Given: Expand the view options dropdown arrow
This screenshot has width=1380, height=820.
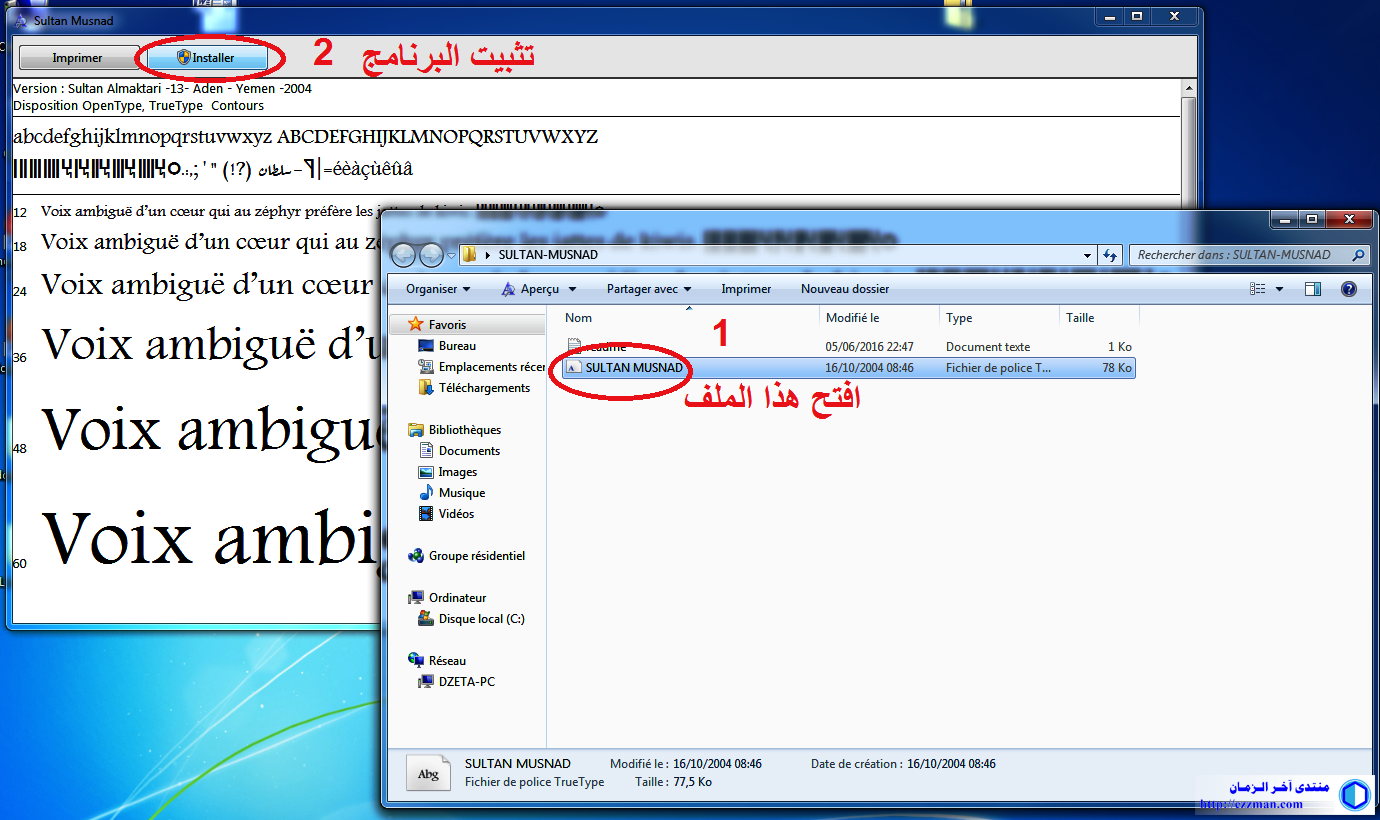Looking at the screenshot, I should (x=1279, y=290).
